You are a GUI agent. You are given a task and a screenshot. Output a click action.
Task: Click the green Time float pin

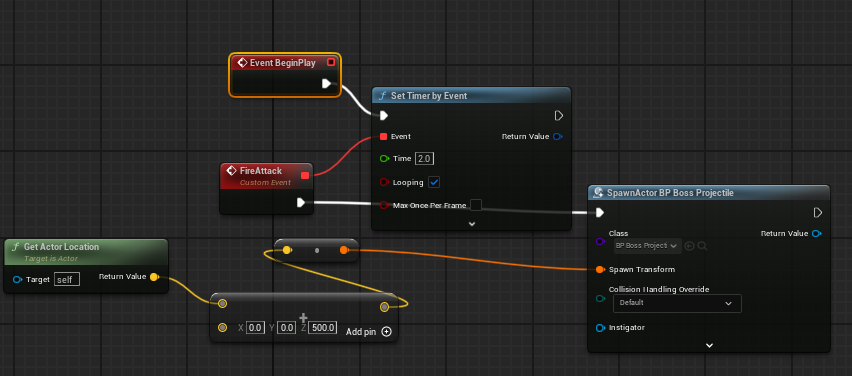point(385,159)
